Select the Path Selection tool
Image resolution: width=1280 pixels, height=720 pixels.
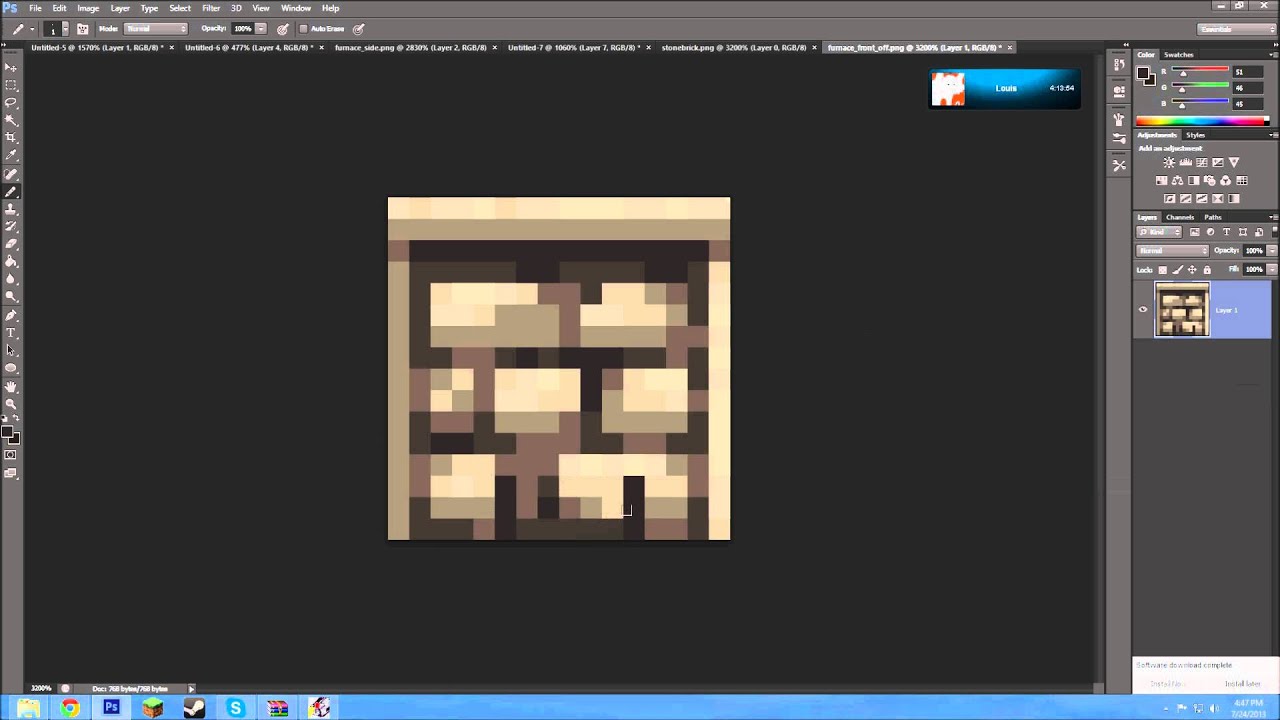pyautogui.click(x=11, y=350)
